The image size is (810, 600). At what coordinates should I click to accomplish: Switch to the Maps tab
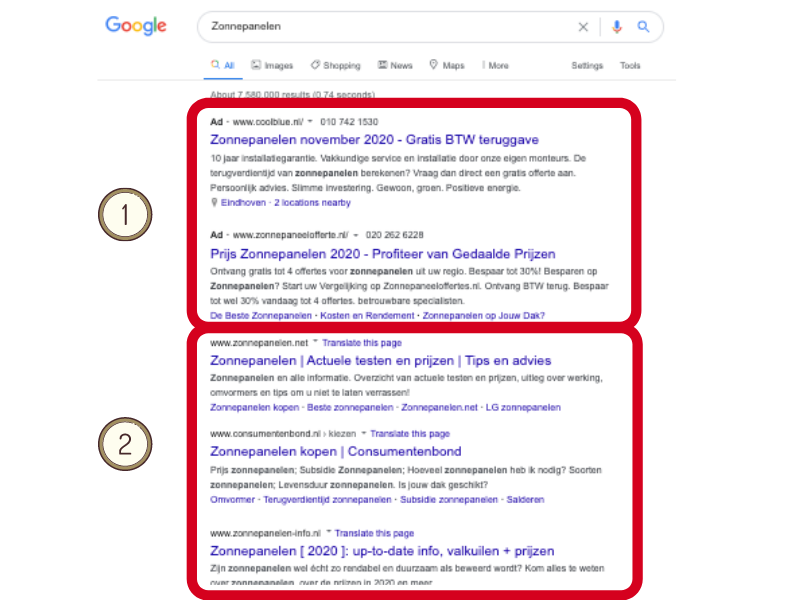447,66
